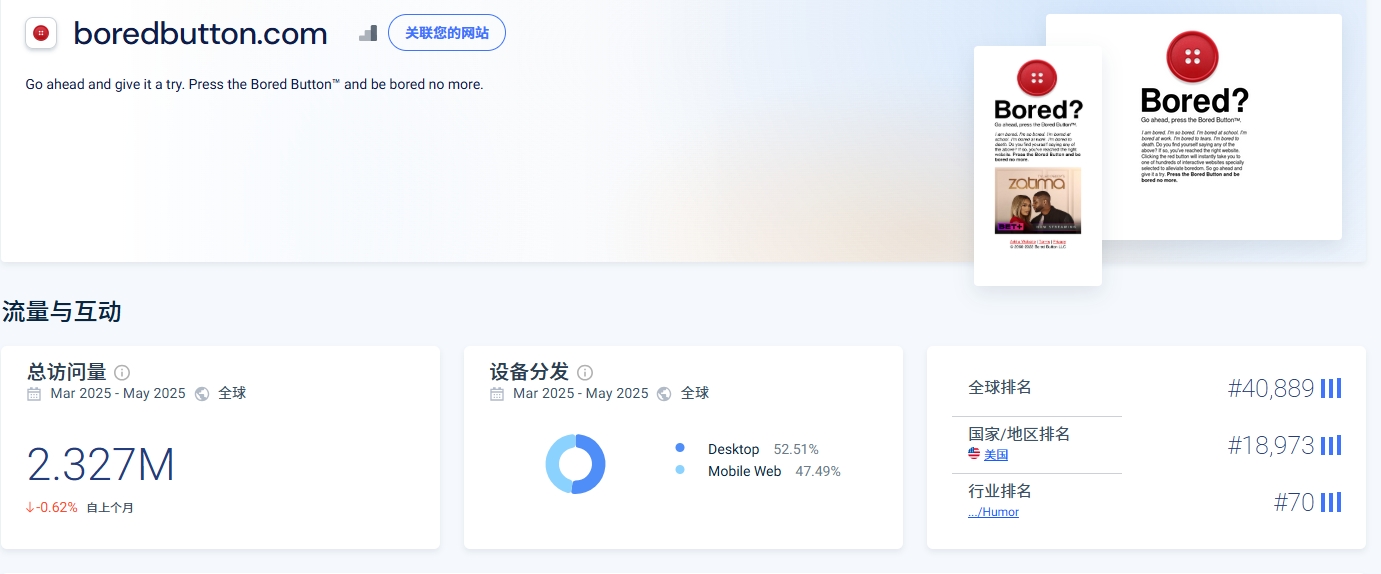
Task: Click the bar chart icon beside the domain name
Action: coord(368,33)
